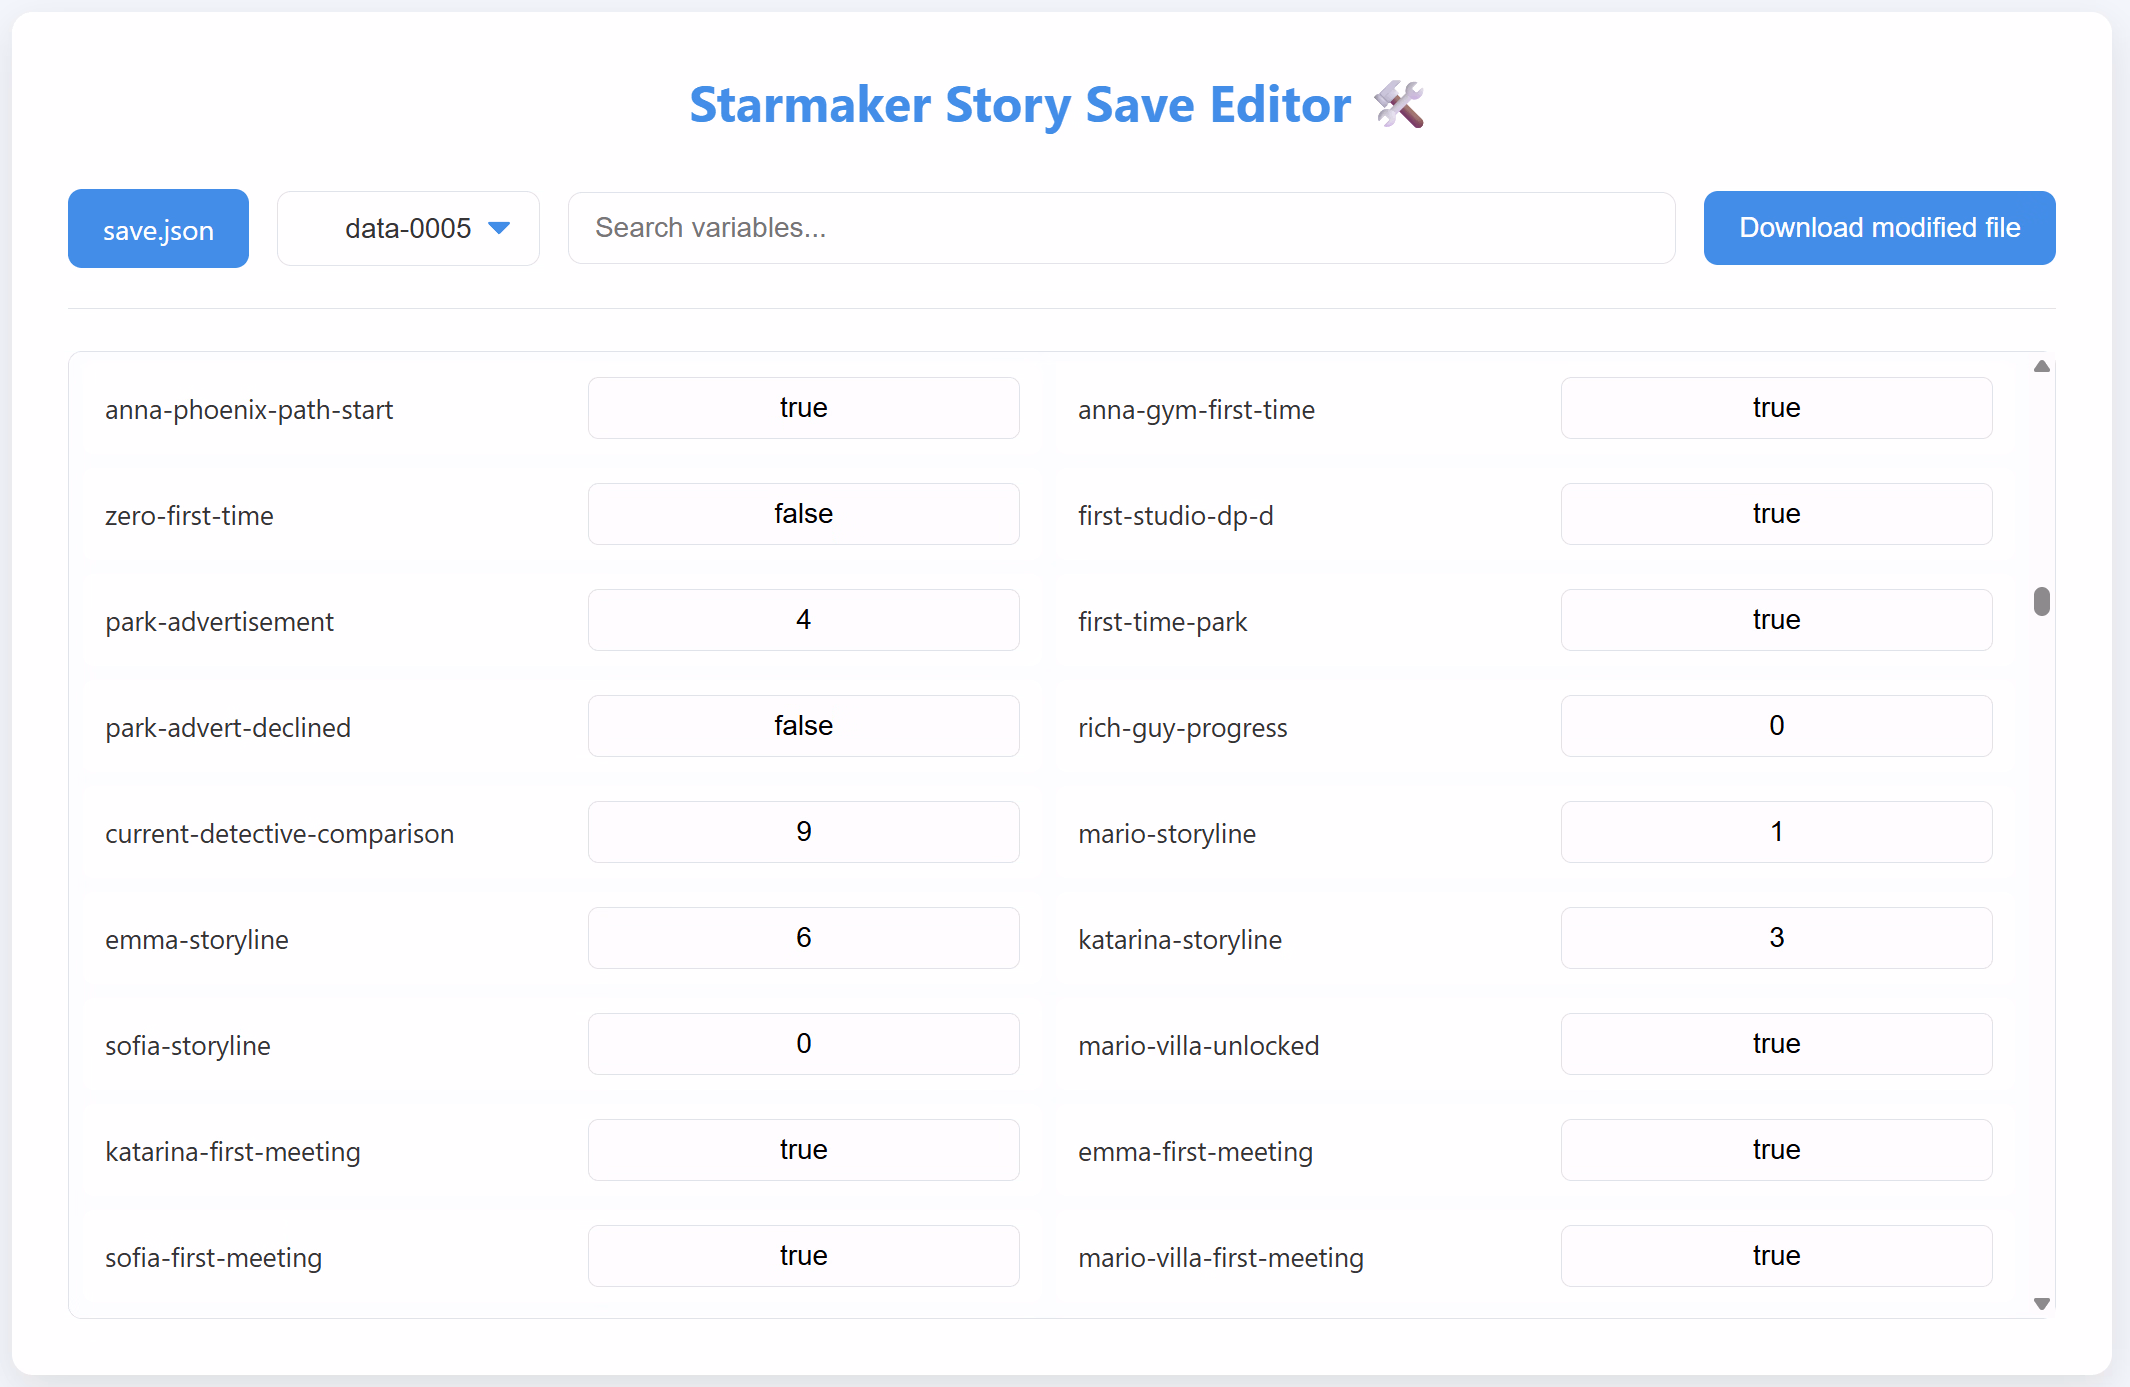2130x1387 pixels.
Task: Focus the Search variables field
Action: [1121, 228]
